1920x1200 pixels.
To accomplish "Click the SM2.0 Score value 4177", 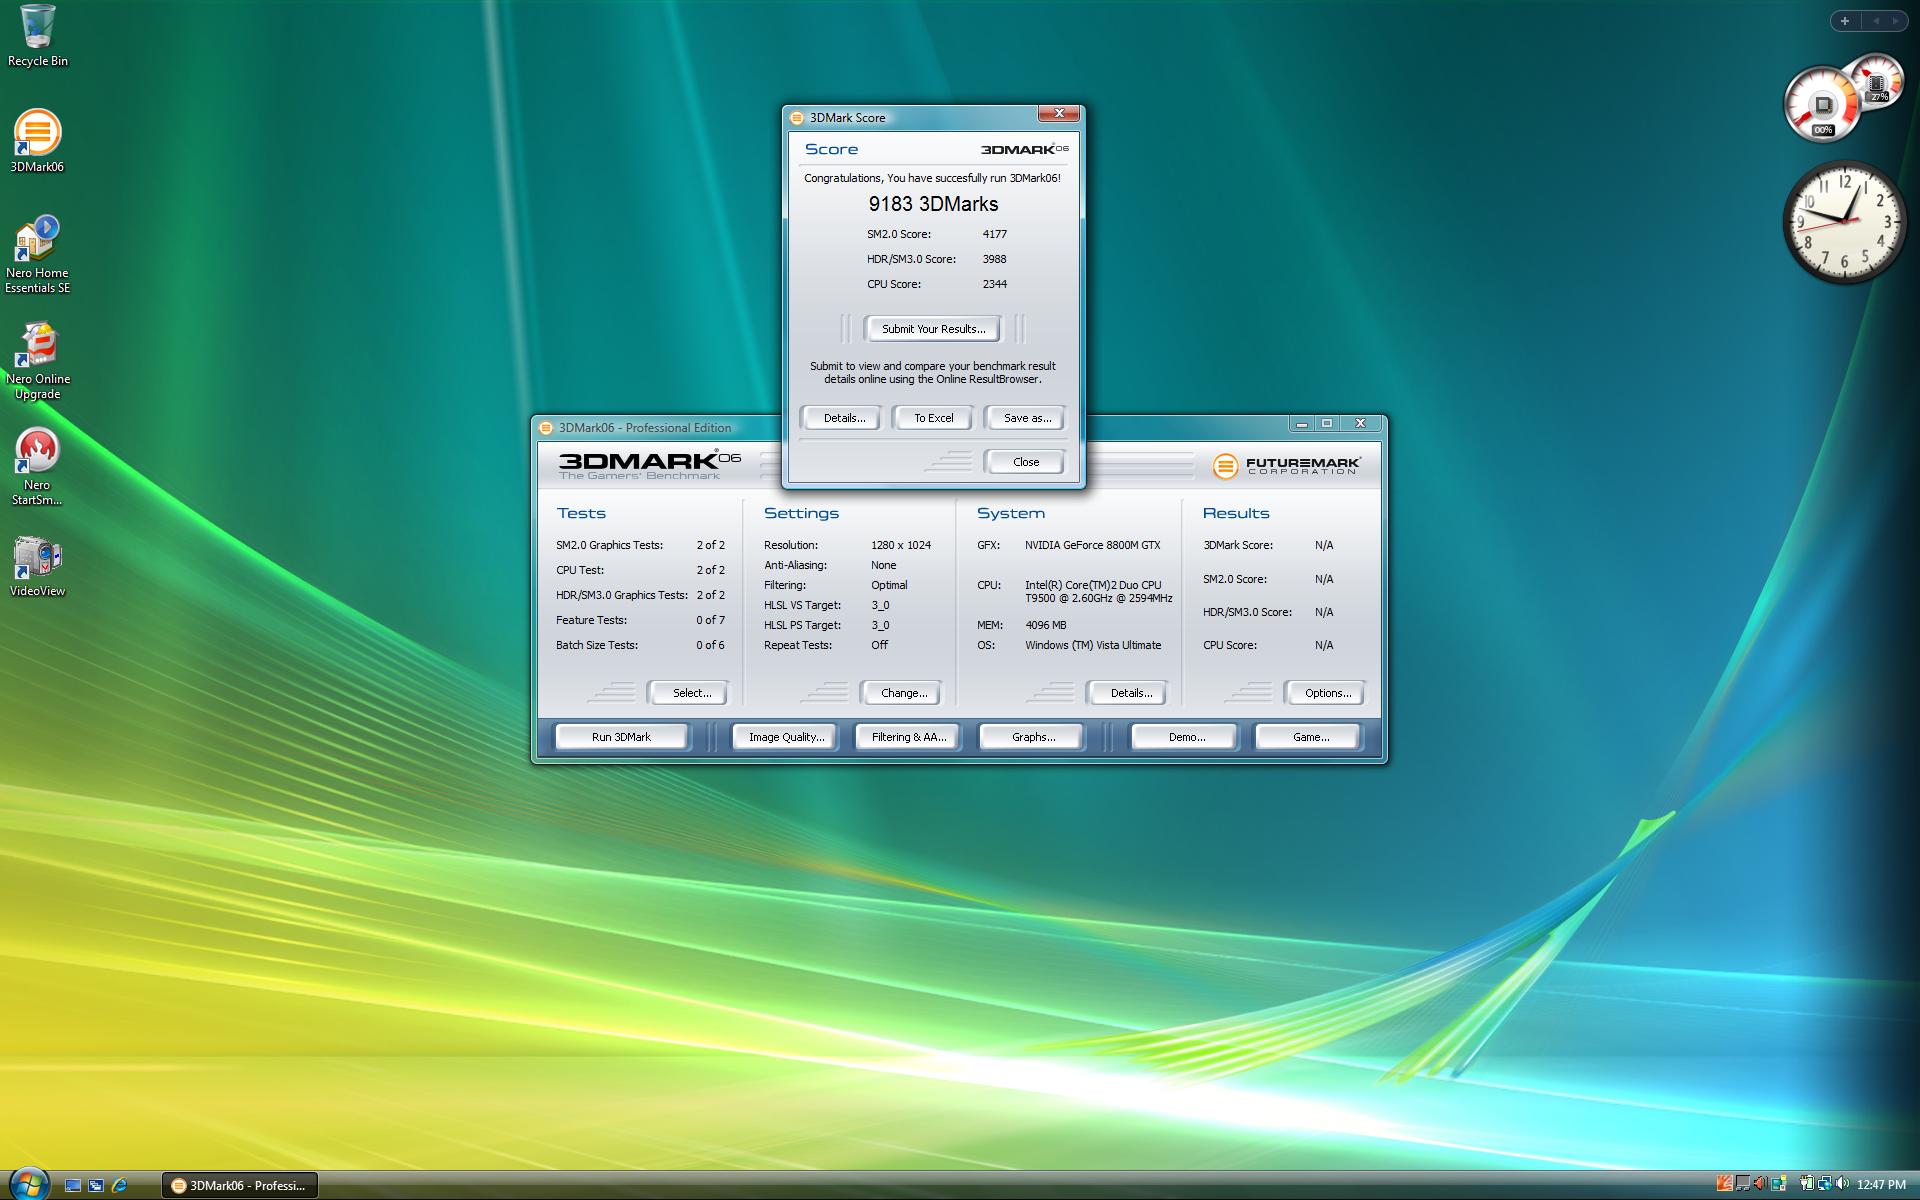I will (994, 234).
